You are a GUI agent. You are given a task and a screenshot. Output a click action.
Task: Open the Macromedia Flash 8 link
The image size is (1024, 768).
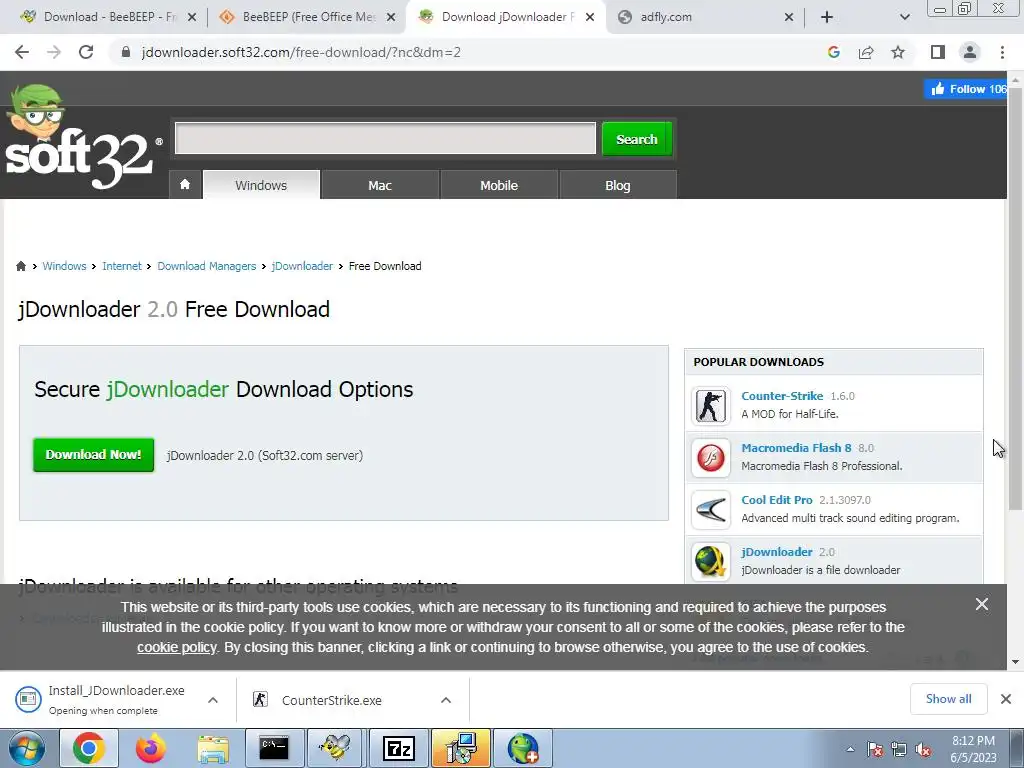(796, 448)
